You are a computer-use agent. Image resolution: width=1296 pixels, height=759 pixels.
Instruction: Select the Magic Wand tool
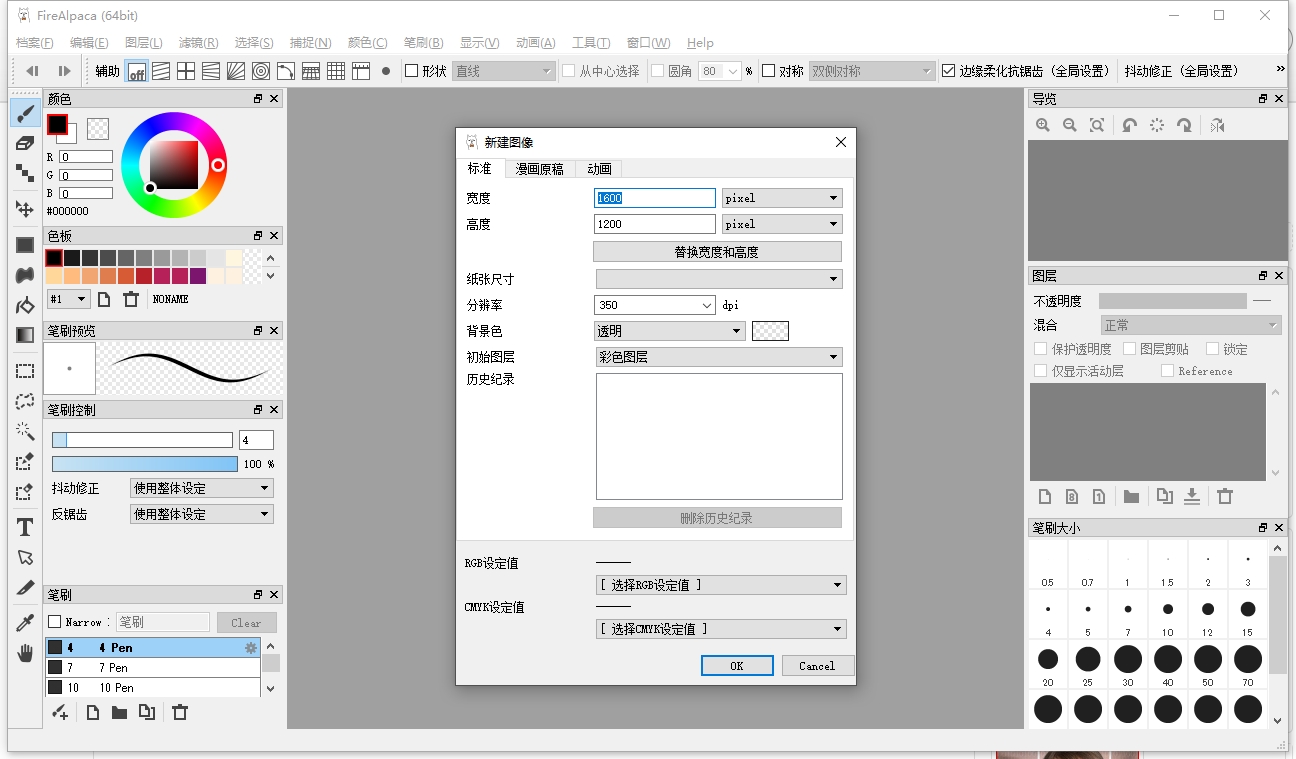click(x=25, y=431)
